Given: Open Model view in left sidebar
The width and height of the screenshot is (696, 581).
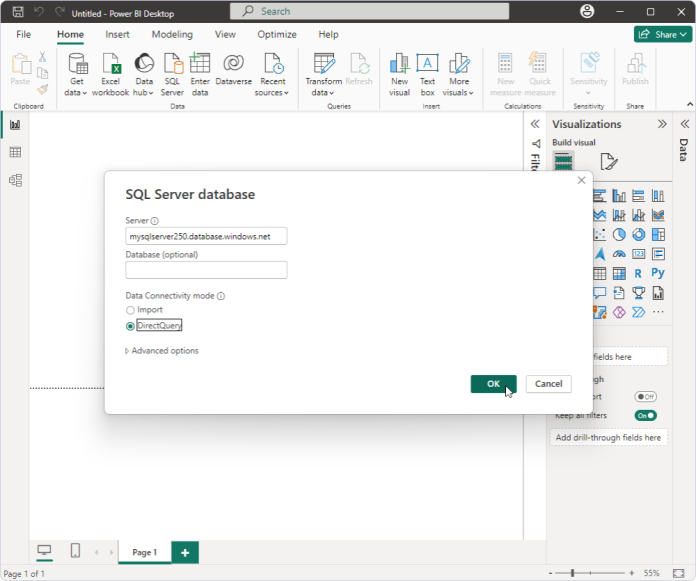Looking at the screenshot, I should pyautogui.click(x=15, y=180).
